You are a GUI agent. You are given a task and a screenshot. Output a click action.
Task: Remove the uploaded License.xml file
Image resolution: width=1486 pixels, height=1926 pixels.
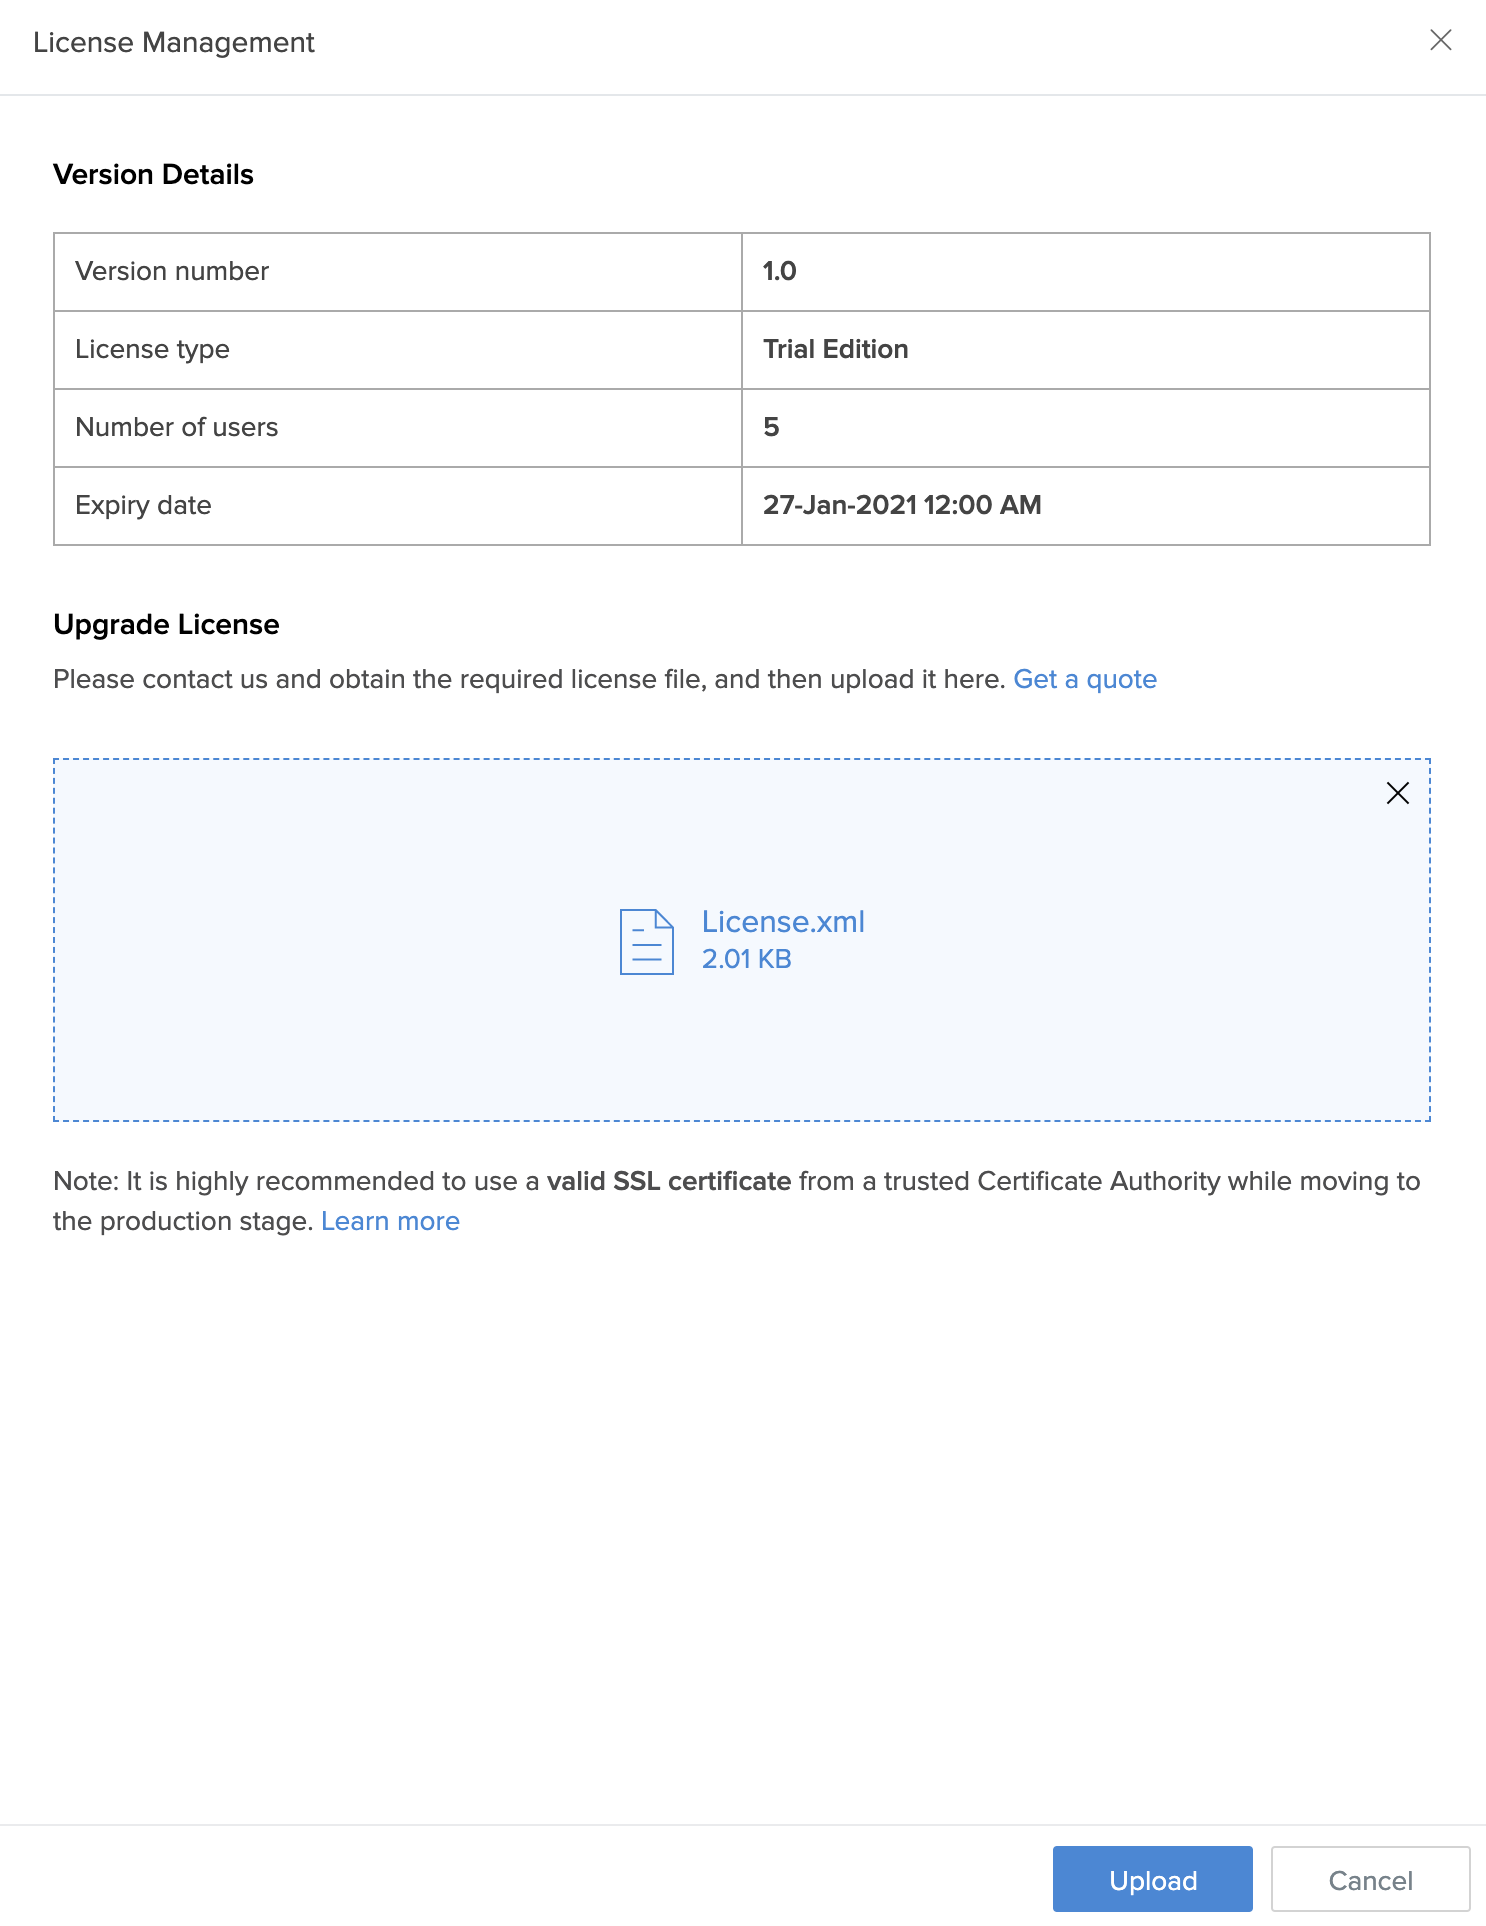click(1397, 793)
